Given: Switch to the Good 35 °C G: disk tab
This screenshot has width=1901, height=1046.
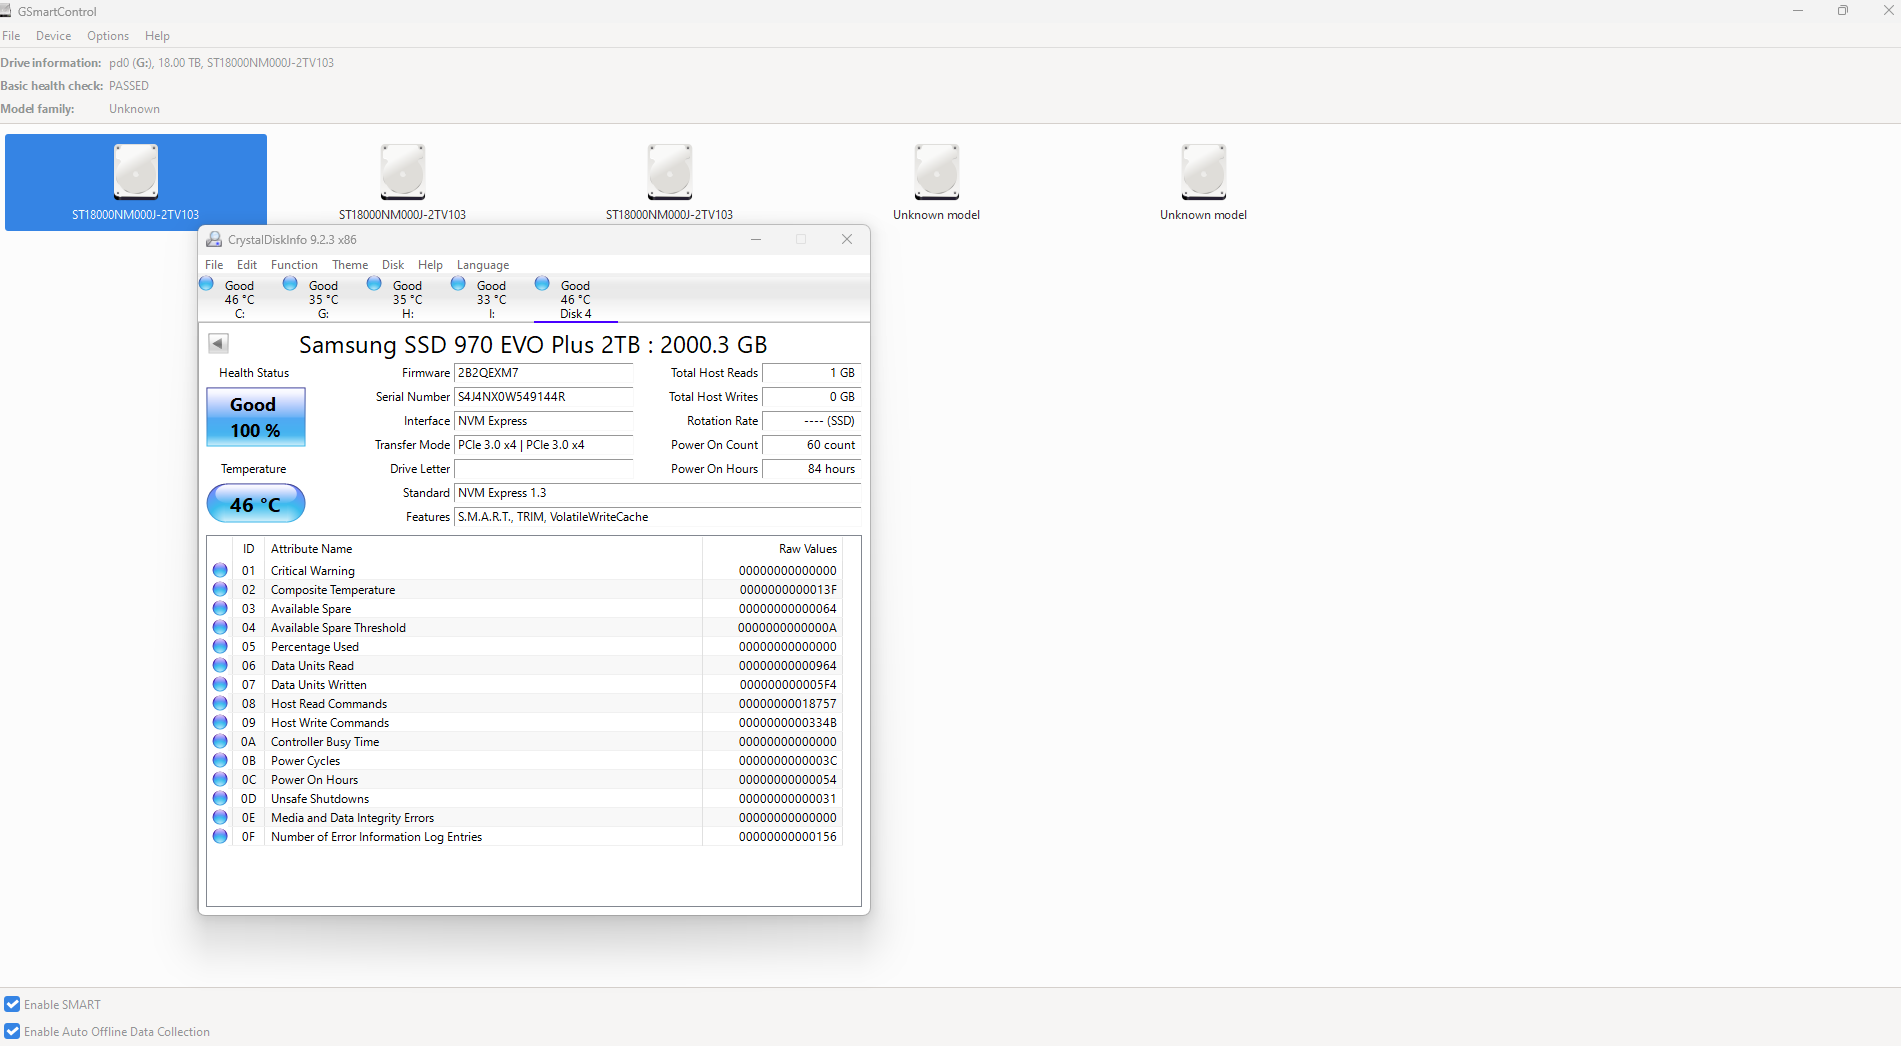Looking at the screenshot, I should coord(323,299).
